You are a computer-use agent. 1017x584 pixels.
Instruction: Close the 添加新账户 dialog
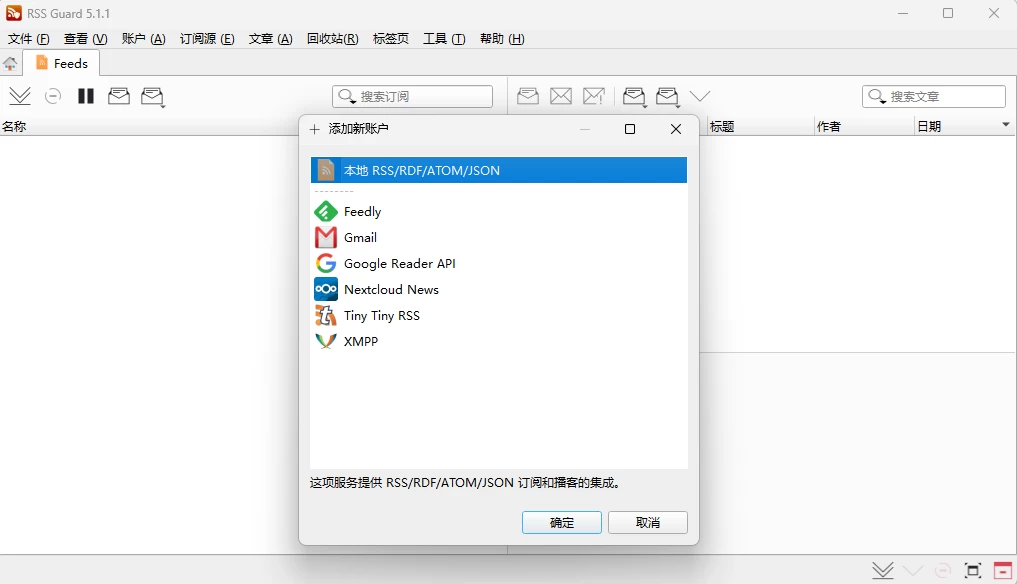676,129
